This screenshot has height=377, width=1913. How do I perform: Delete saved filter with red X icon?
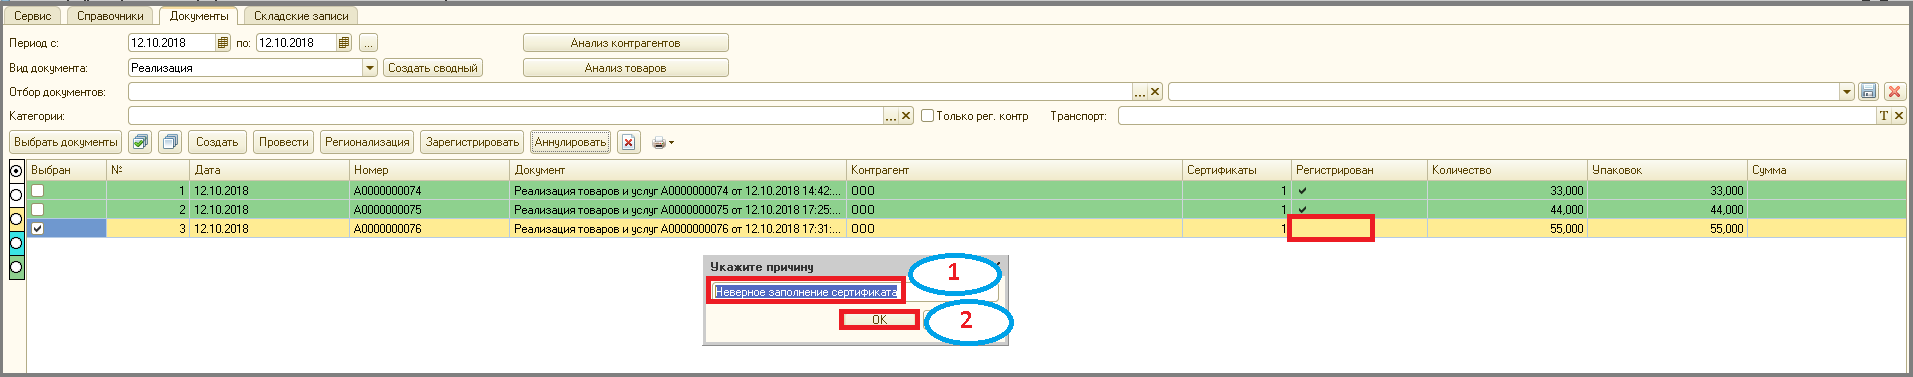[x=1894, y=92]
